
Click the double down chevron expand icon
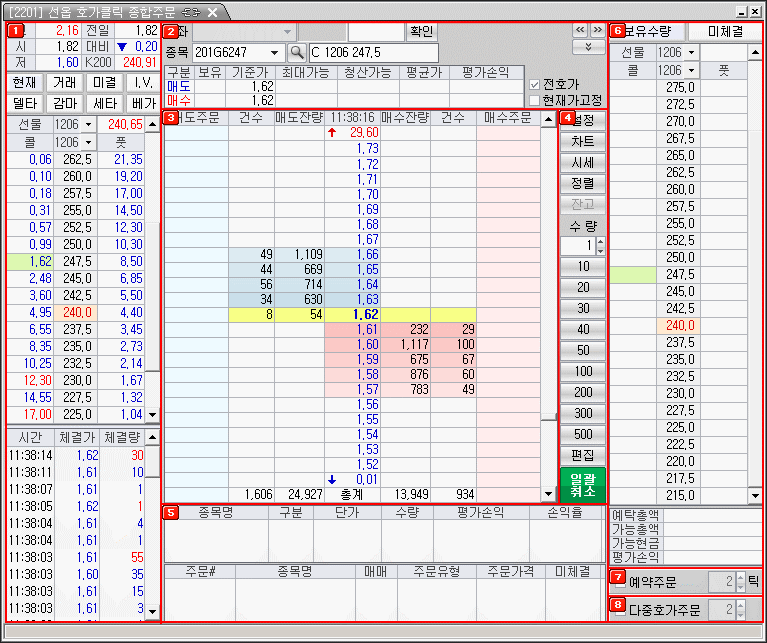point(588,47)
